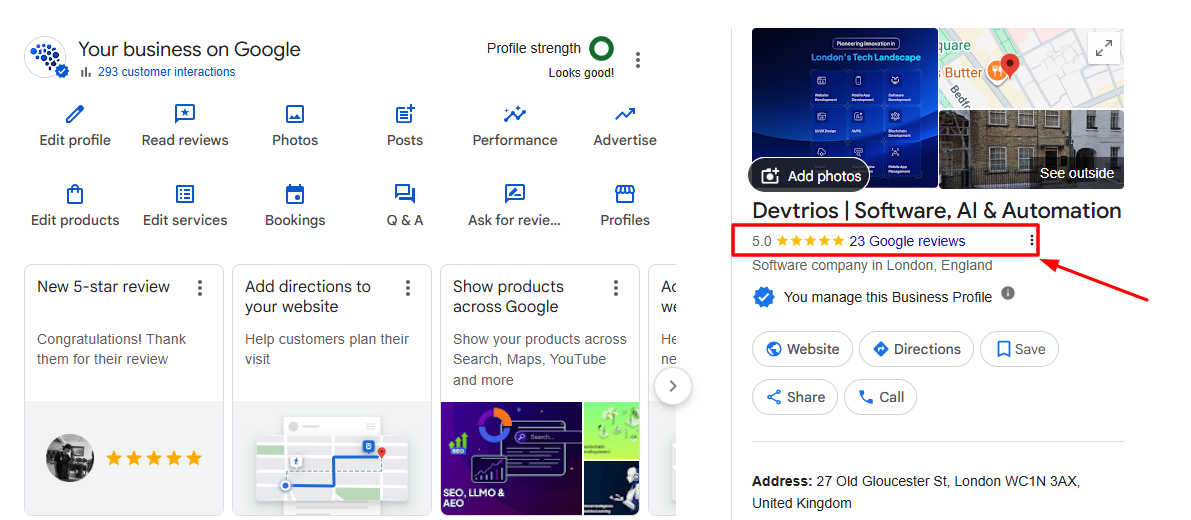Click the address 27 Old Gloucester St

915,492
